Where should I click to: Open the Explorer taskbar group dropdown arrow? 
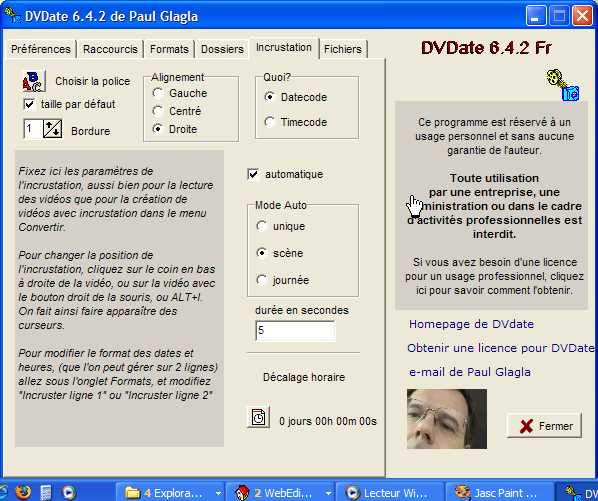(218, 493)
